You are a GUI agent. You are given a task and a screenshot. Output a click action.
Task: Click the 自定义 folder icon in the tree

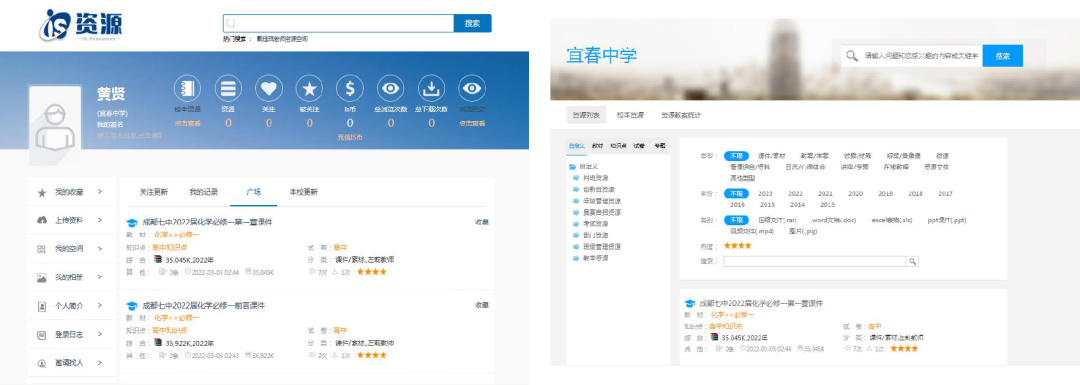coord(572,167)
